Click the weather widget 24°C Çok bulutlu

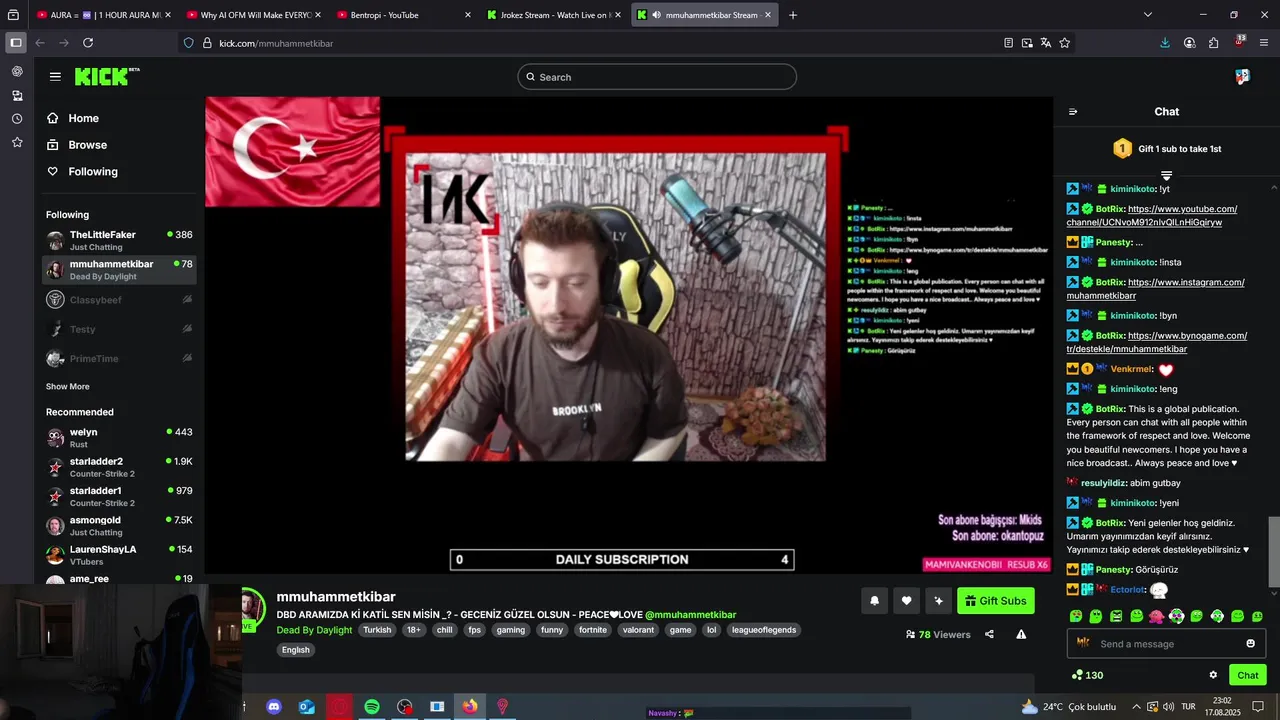pos(1068,706)
